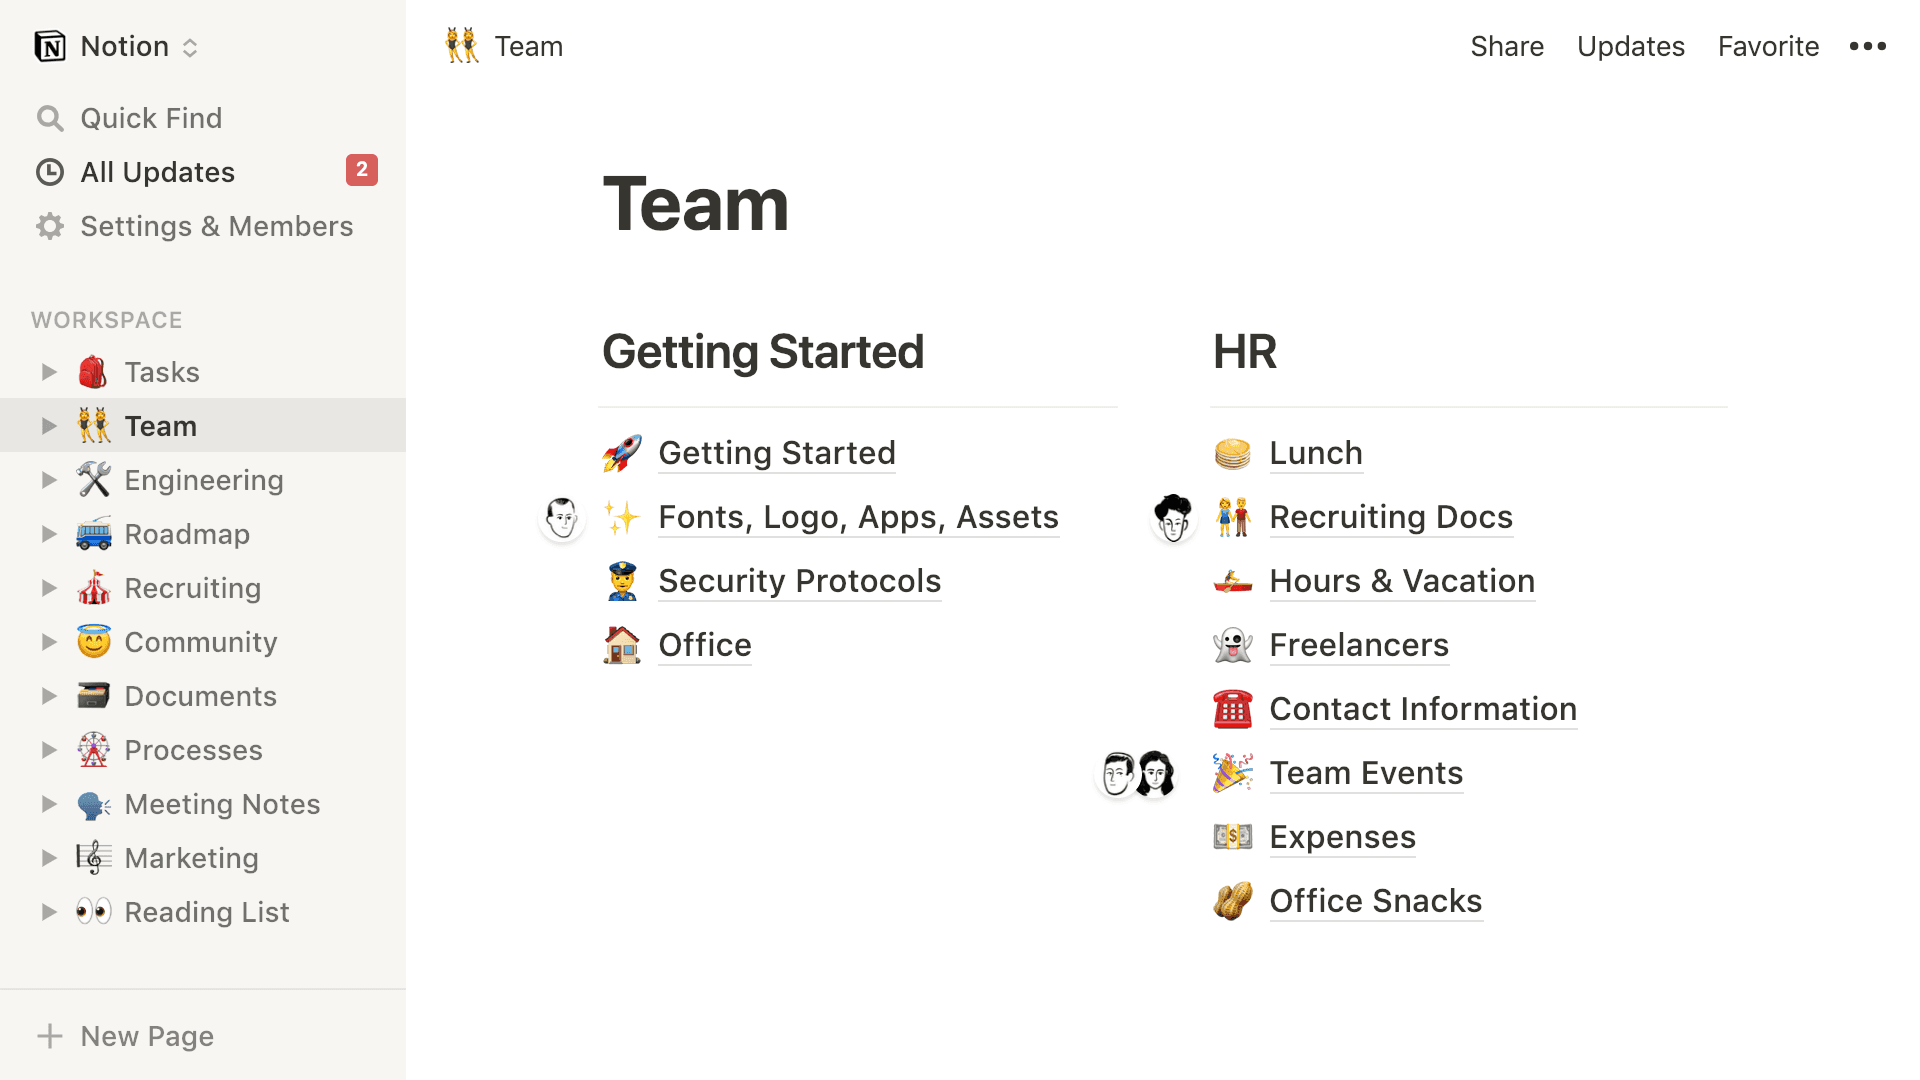This screenshot has width=1920, height=1080.
Task: Click the rocket icon beside Getting Started
Action: point(622,453)
